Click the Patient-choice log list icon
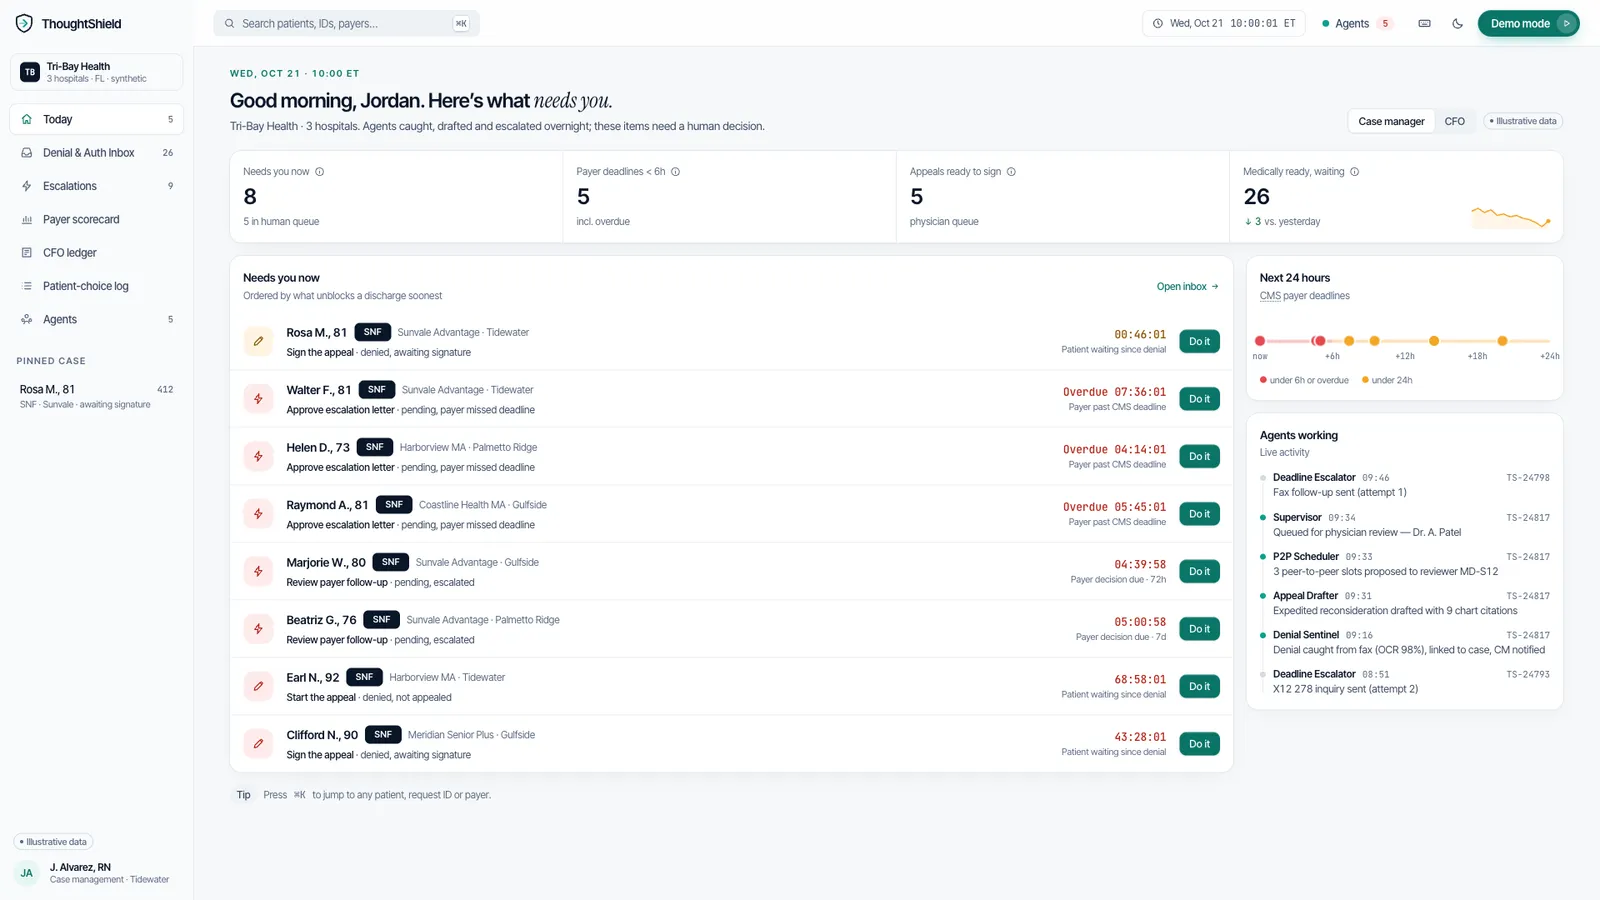 pyautogui.click(x=27, y=286)
